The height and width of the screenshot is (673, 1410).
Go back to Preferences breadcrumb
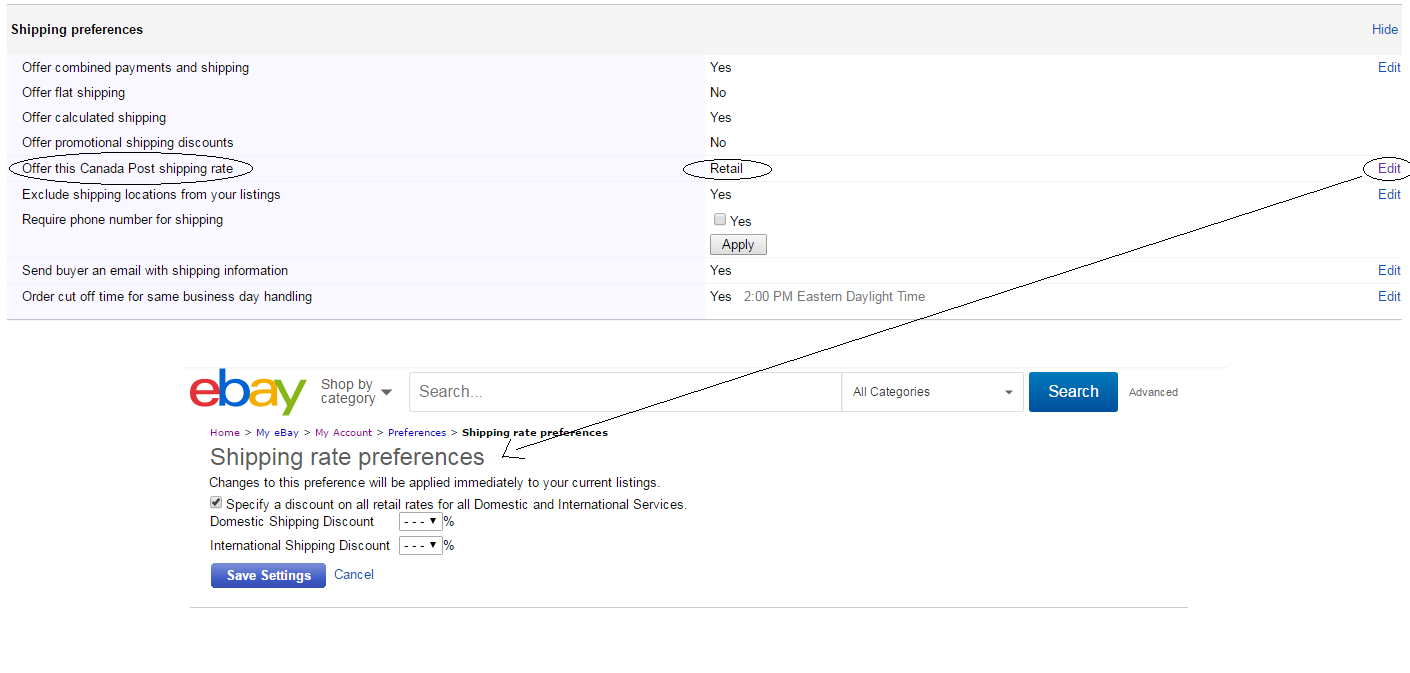click(417, 433)
